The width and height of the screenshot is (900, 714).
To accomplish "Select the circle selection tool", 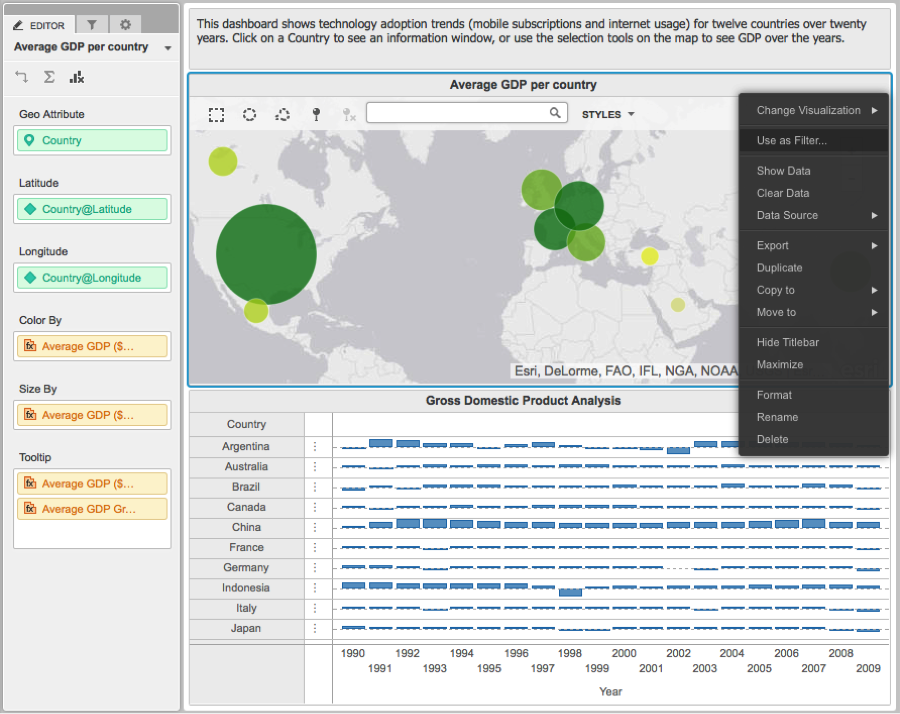I will [x=249, y=113].
